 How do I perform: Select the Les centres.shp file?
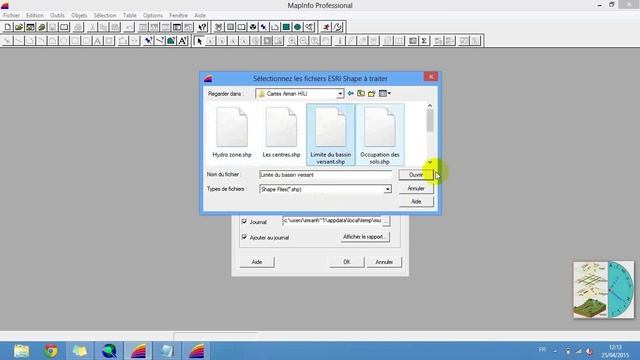pyautogui.click(x=281, y=133)
